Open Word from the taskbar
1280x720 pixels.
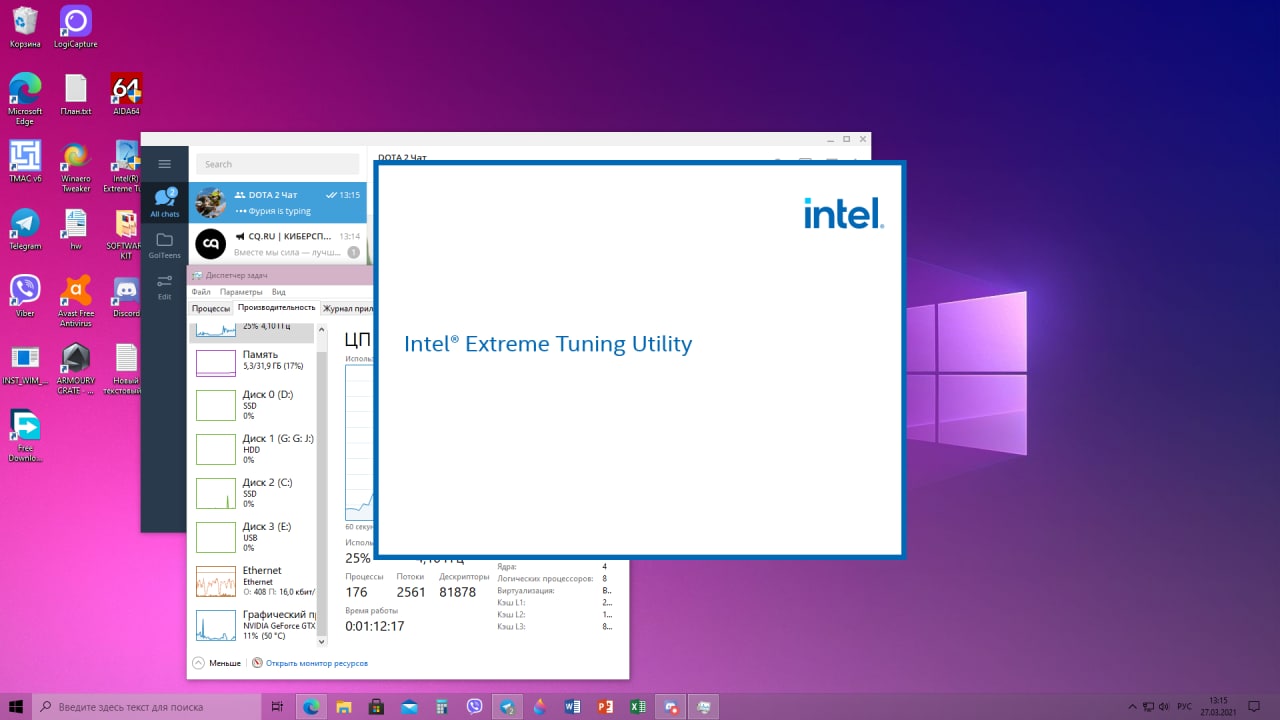[572, 706]
